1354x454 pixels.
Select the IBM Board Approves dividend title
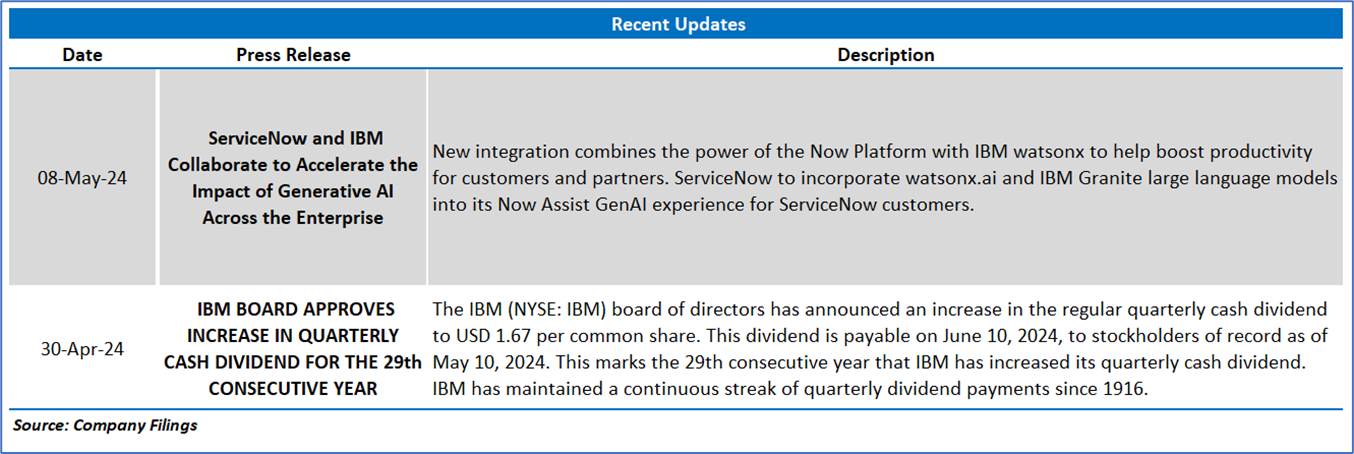(293, 349)
